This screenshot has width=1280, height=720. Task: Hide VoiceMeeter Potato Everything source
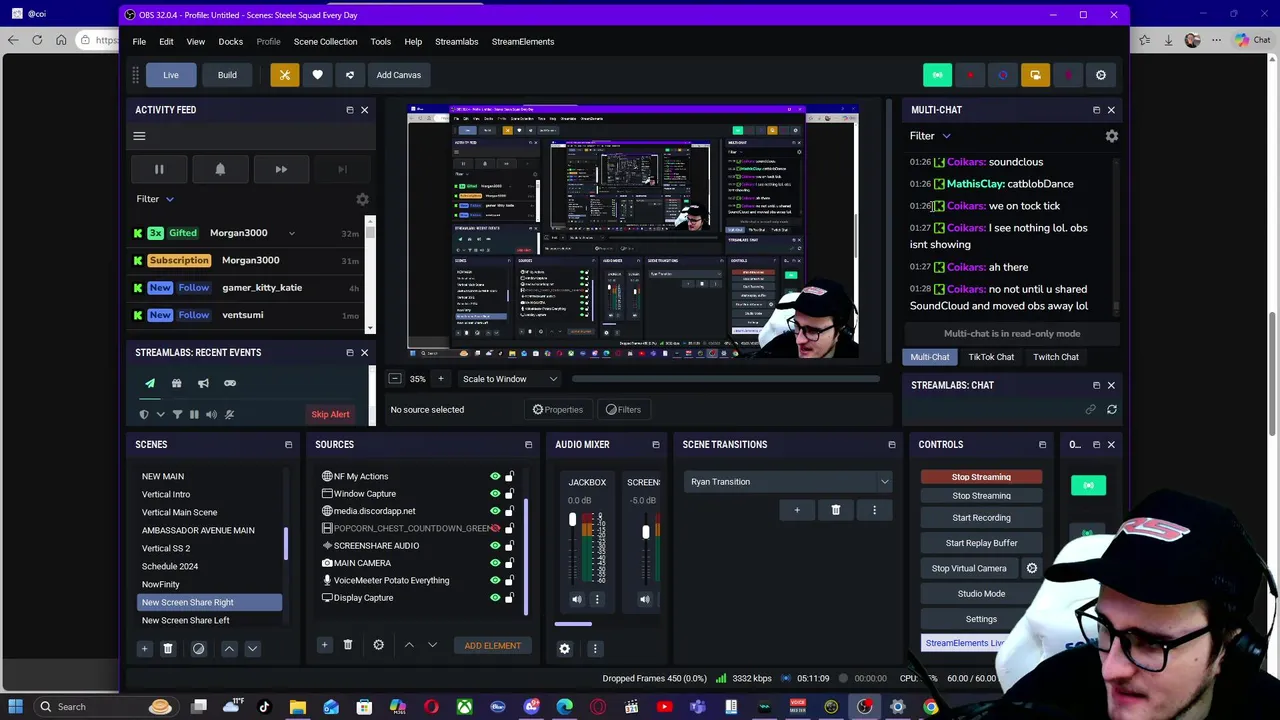tap(494, 580)
